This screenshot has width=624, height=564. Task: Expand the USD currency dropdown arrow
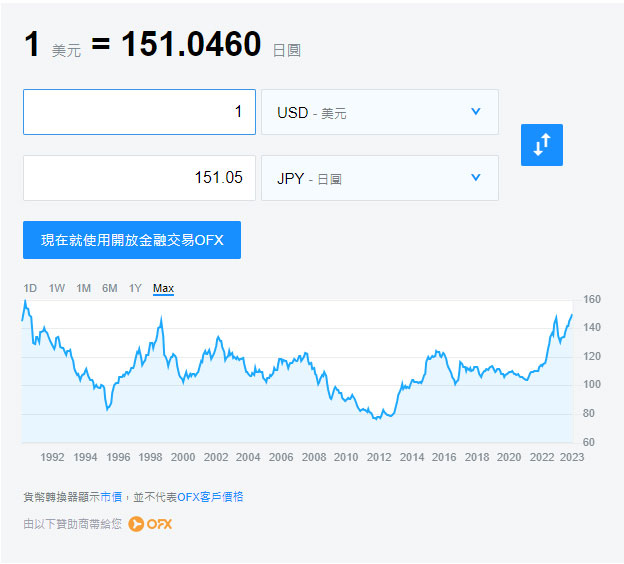pyautogui.click(x=476, y=111)
